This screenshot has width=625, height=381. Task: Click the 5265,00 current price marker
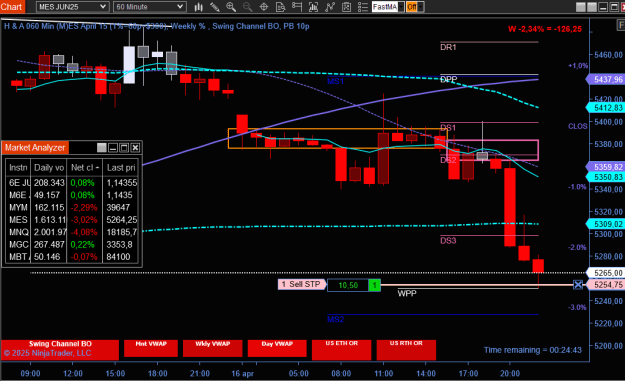[x=606, y=273]
